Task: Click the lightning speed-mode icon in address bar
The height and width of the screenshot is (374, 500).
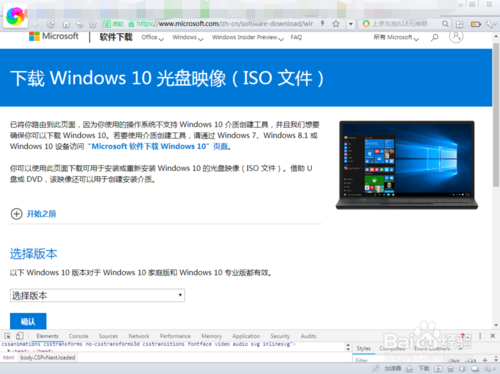Action: click(x=322, y=24)
